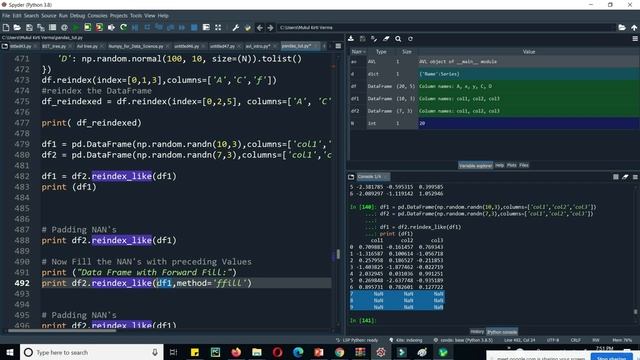Image resolution: width=640 pixels, height=360 pixels.
Task: Click LSP Python ready status entry
Action: tap(357, 340)
